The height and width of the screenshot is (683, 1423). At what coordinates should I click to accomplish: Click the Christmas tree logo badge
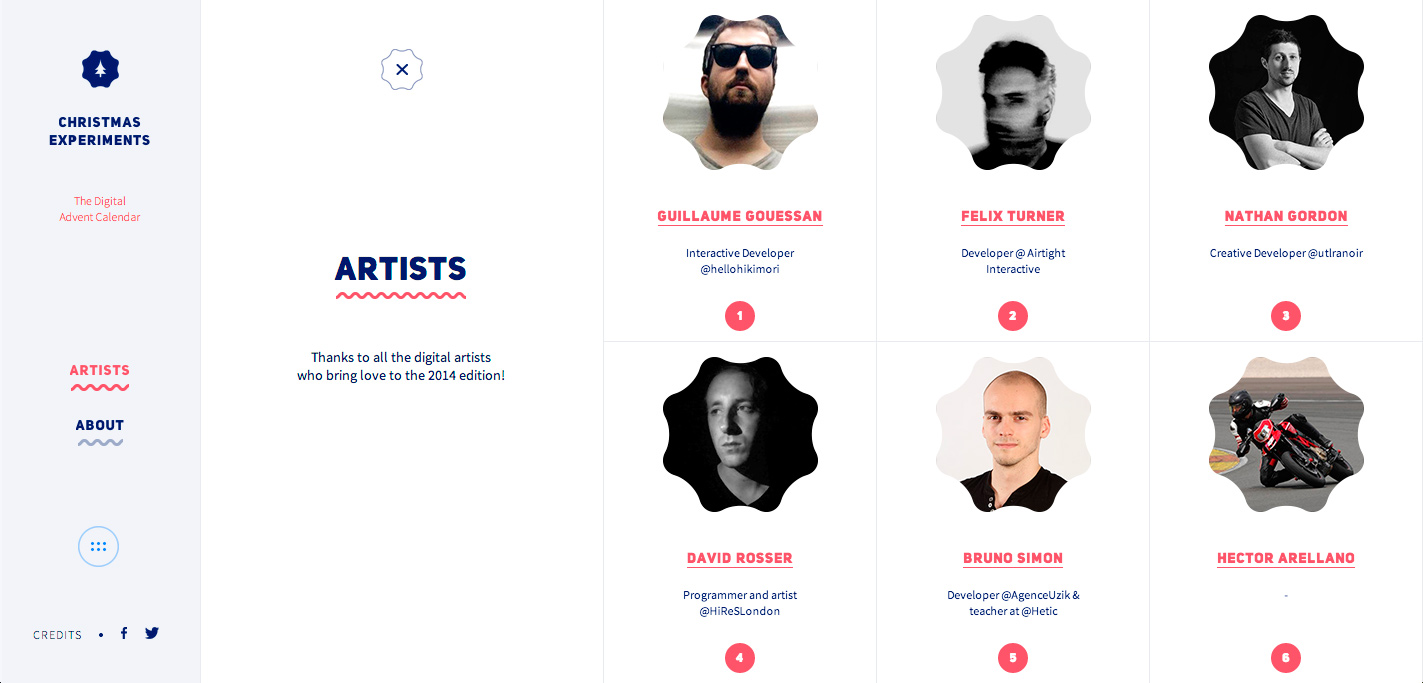[x=100, y=69]
